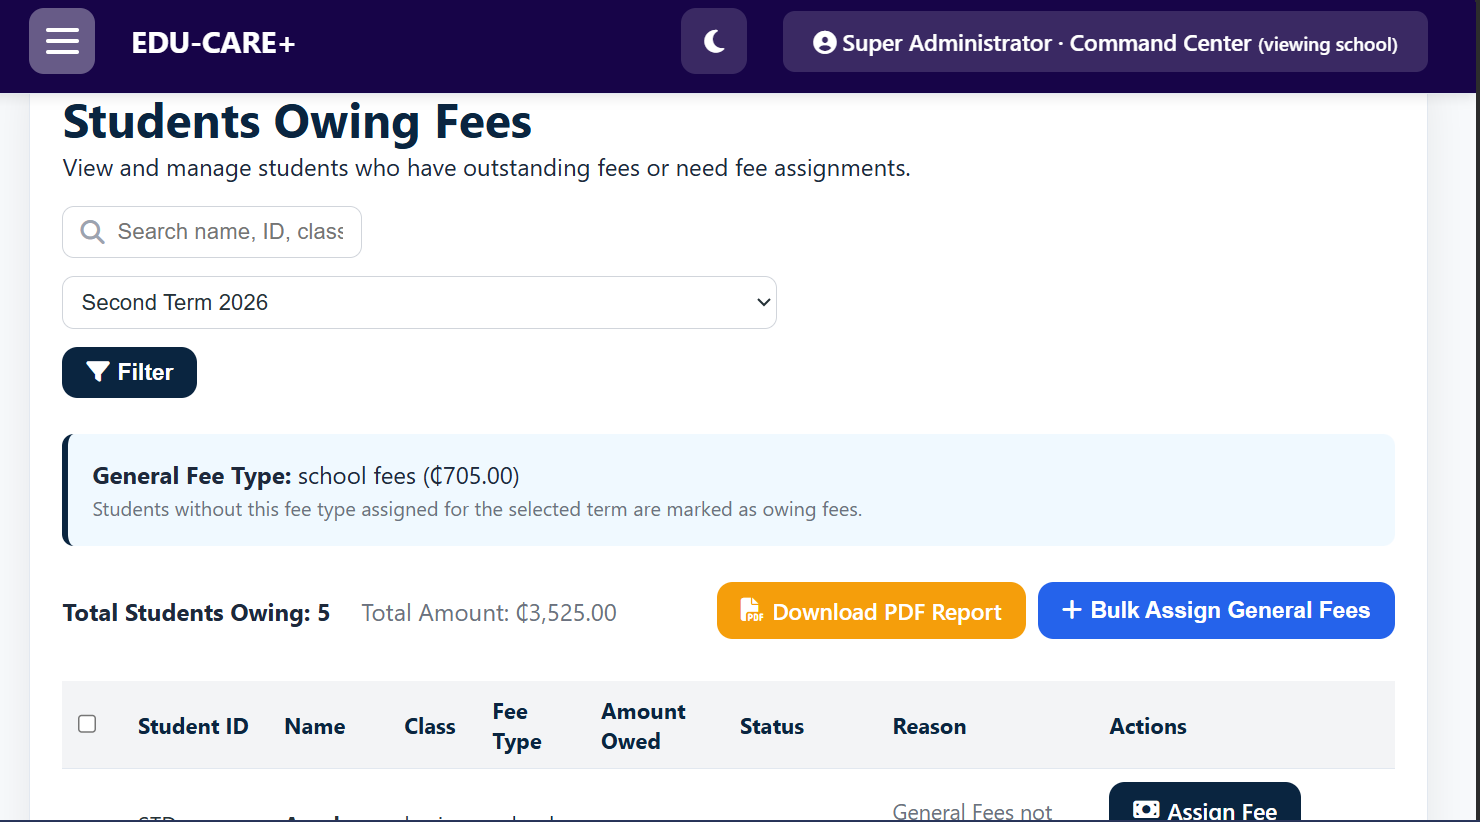Screen dimensions: 1480x822
Task: Tick the select-all students checkbox
Action: point(87,724)
